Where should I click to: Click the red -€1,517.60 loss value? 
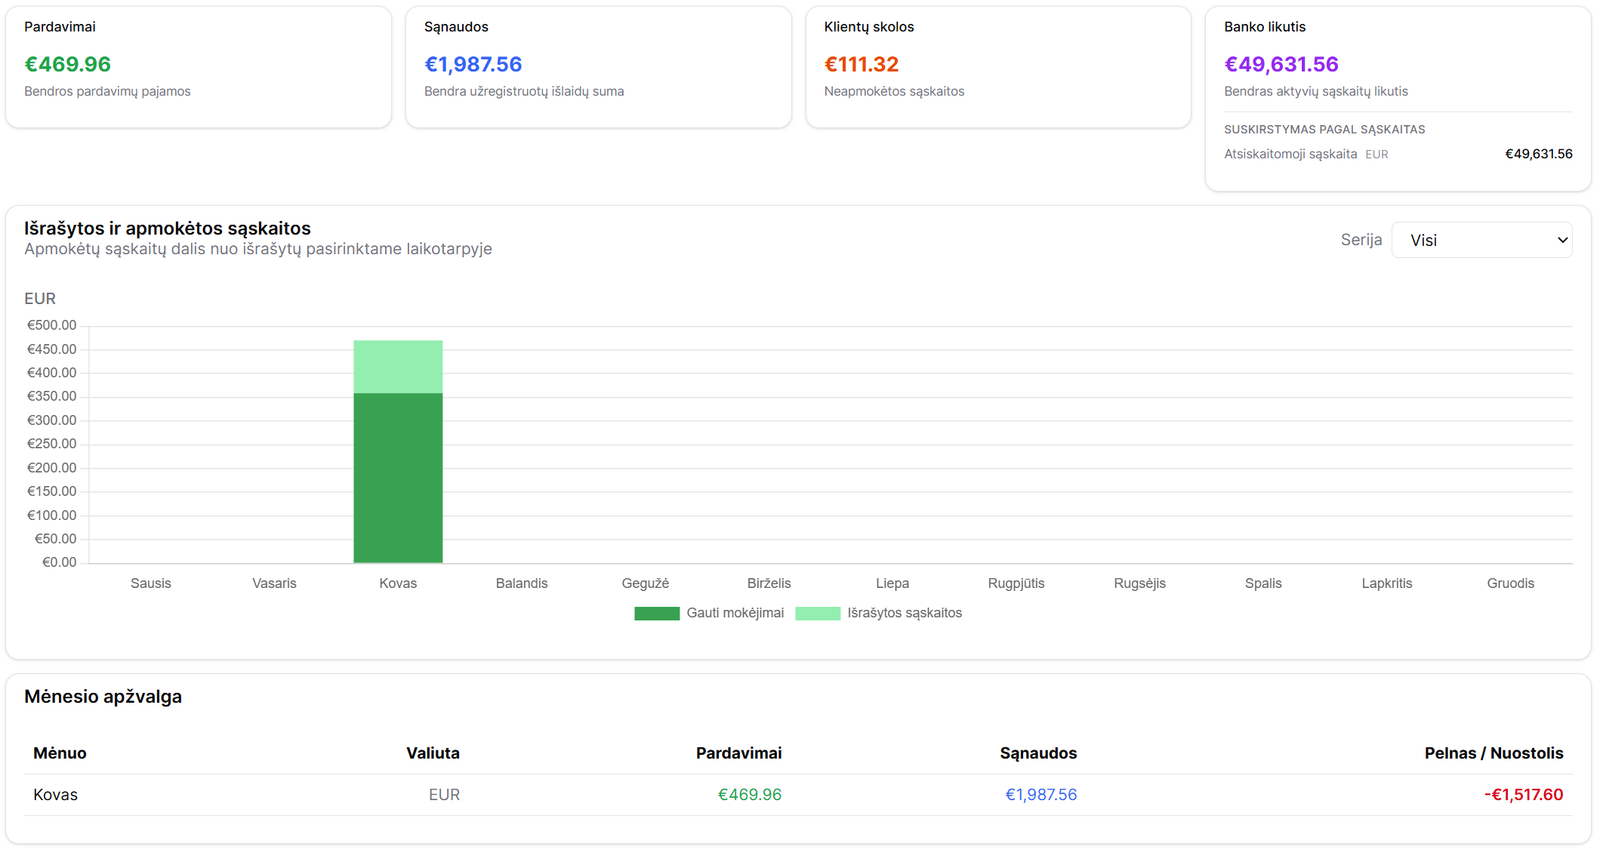click(x=1523, y=795)
